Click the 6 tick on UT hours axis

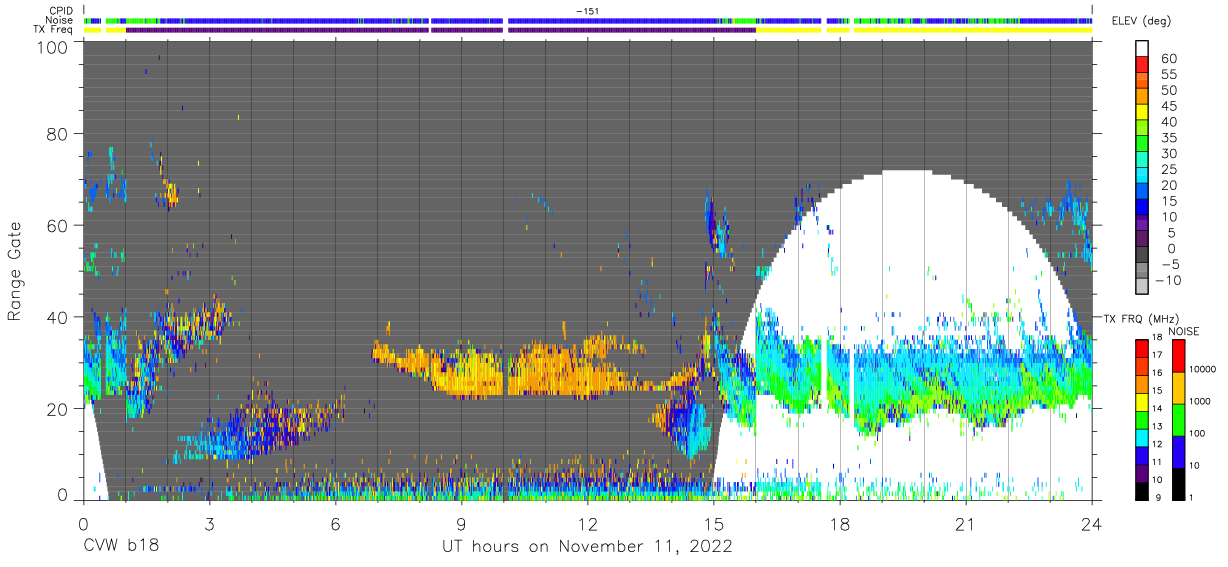tap(335, 524)
